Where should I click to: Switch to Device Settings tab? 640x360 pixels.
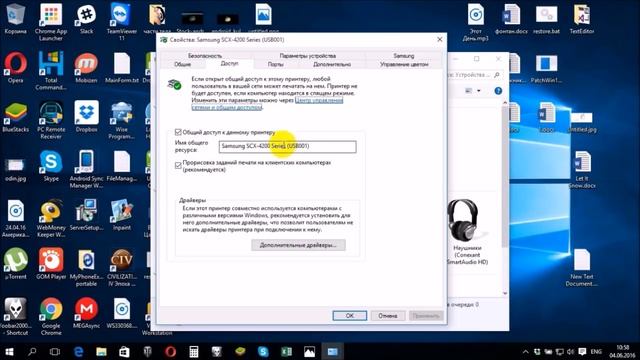pos(308,56)
